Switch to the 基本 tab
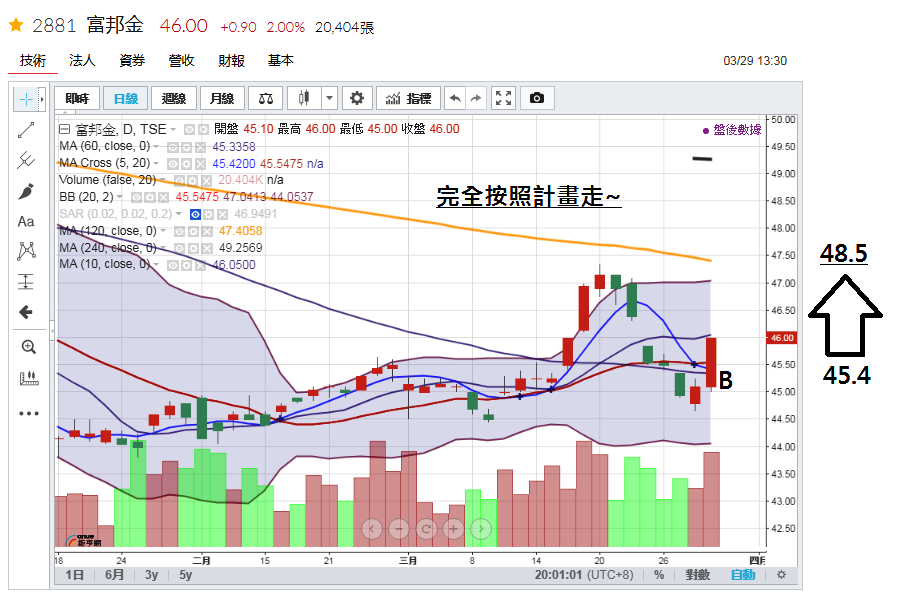900x600 pixels. 281,61
